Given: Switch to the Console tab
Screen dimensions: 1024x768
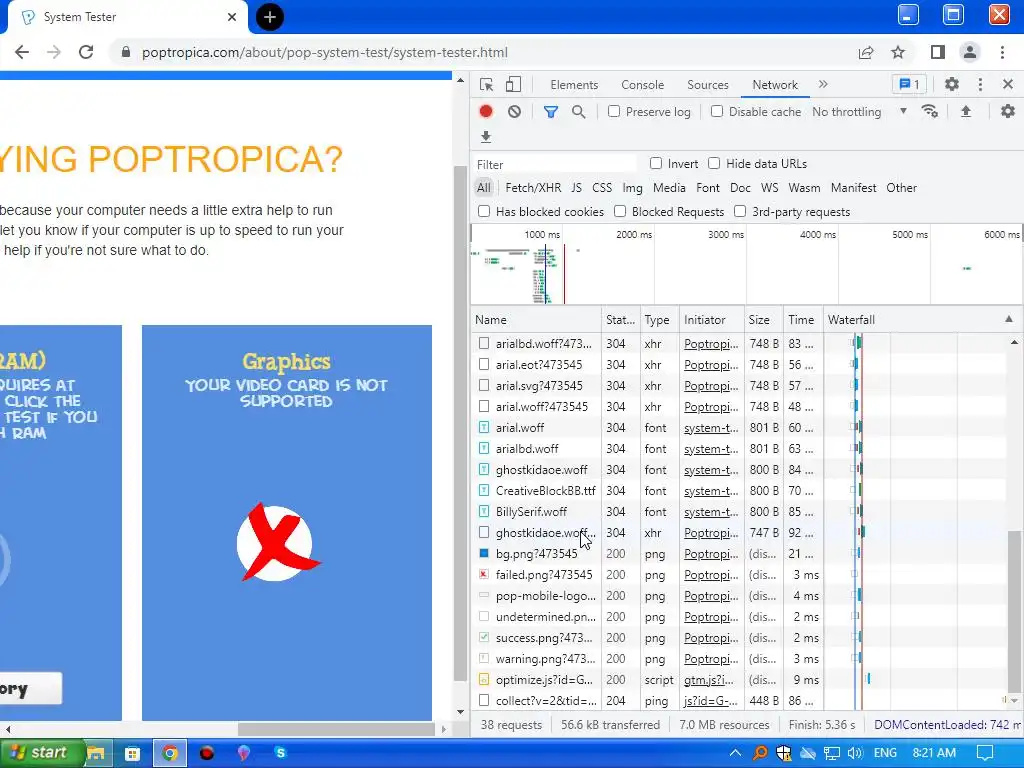Looking at the screenshot, I should click(642, 85).
